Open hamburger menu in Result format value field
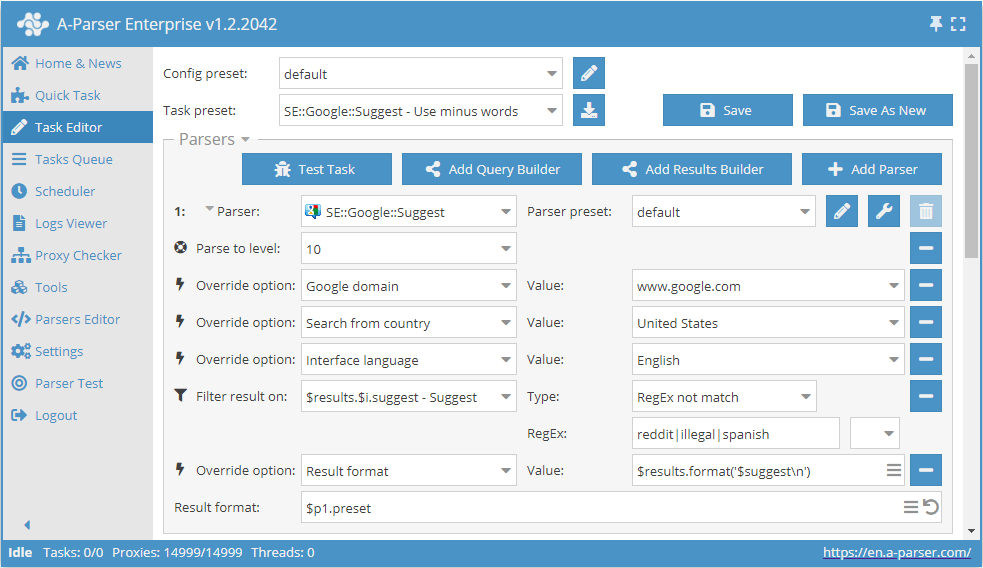The width and height of the screenshot is (983, 568). (894, 470)
